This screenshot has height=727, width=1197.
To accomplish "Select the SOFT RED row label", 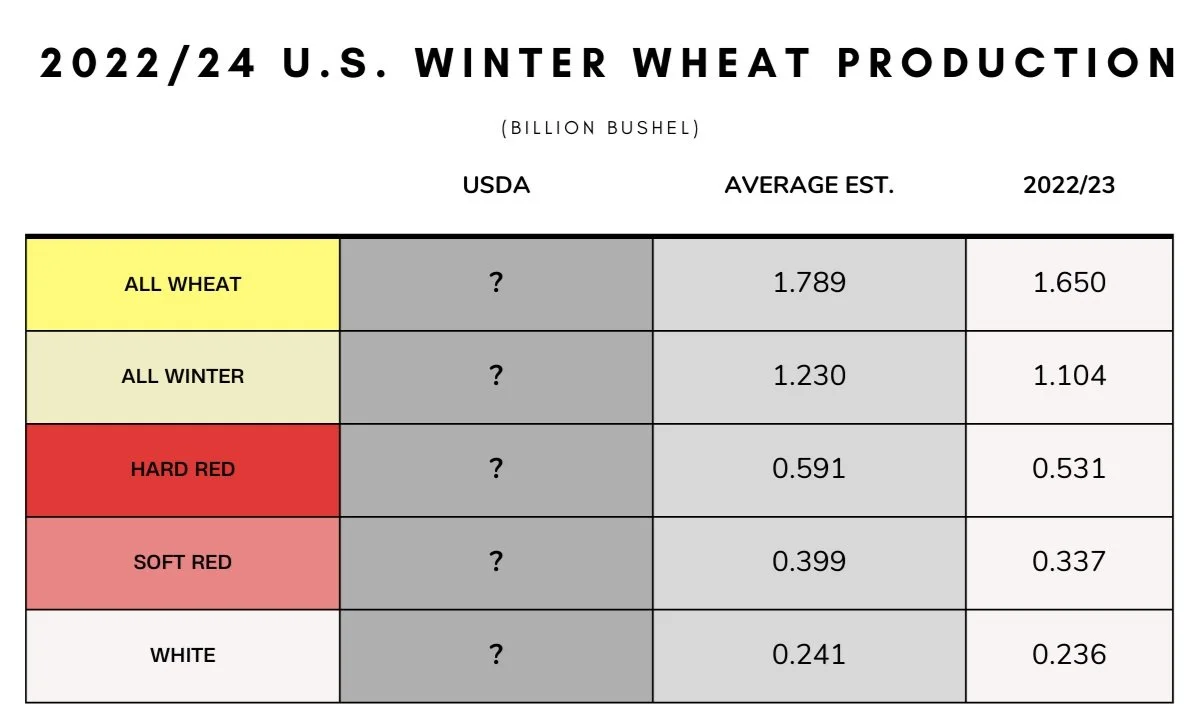I will point(182,563).
